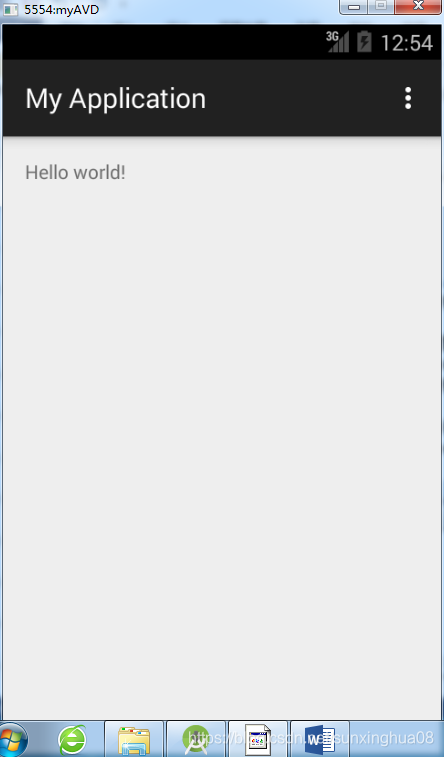Viewport: 444px width, 757px height.
Task: Minimize the myAVD emulator window
Action: (354, 7)
